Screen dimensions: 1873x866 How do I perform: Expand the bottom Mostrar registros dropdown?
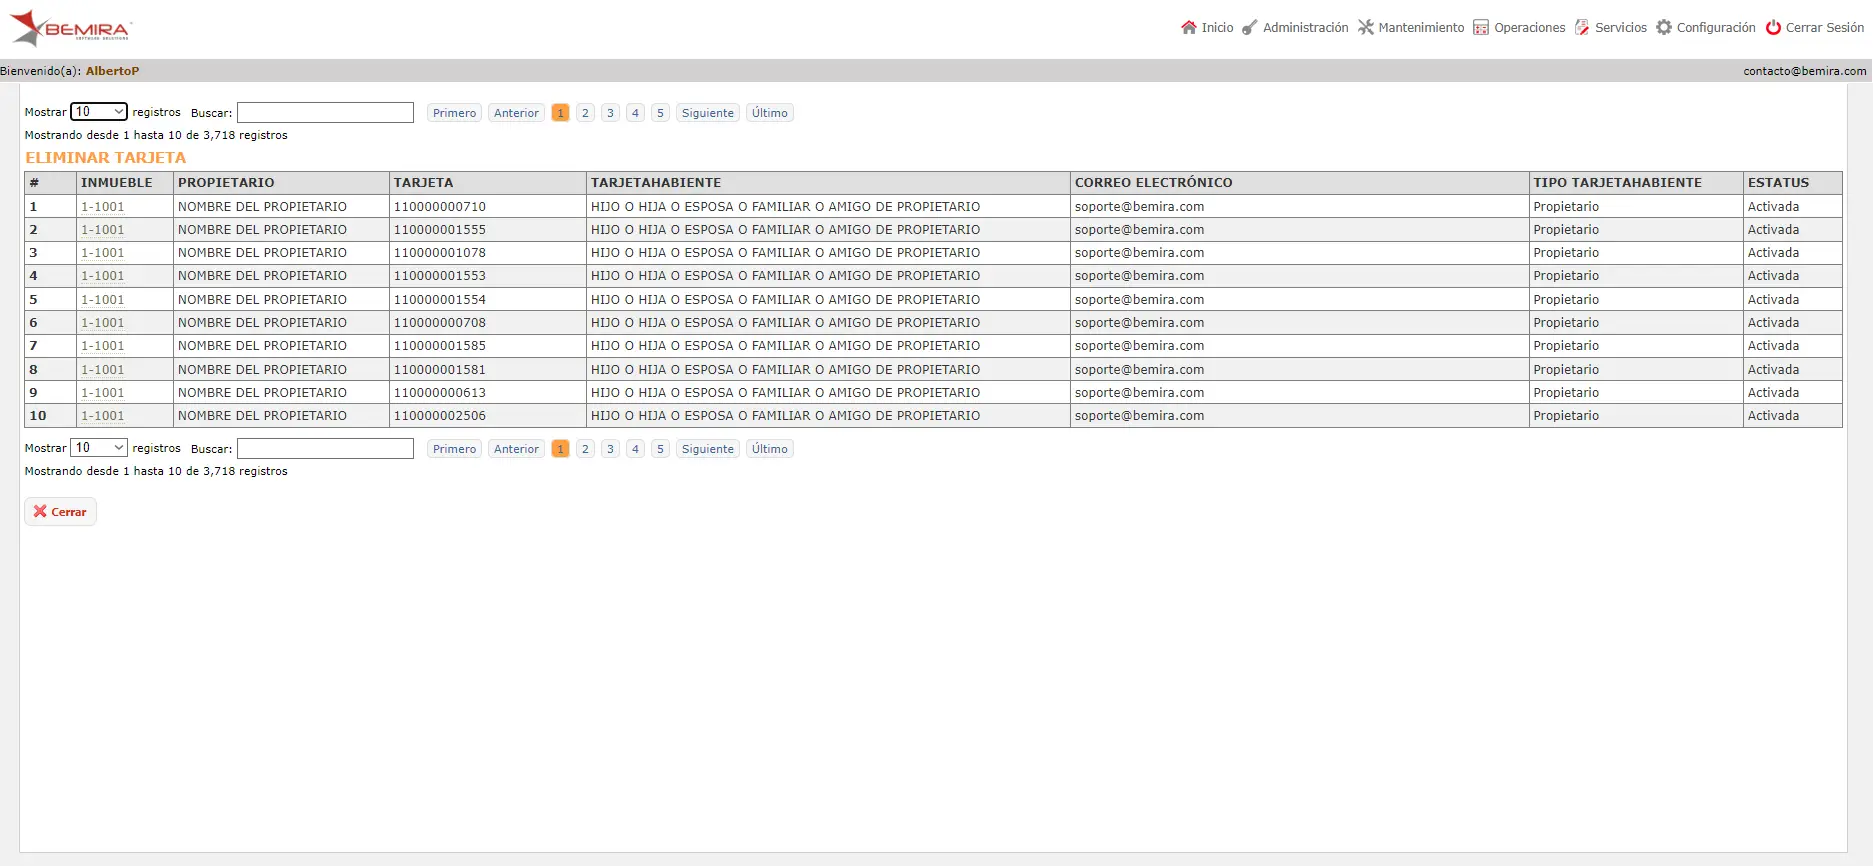pos(99,448)
